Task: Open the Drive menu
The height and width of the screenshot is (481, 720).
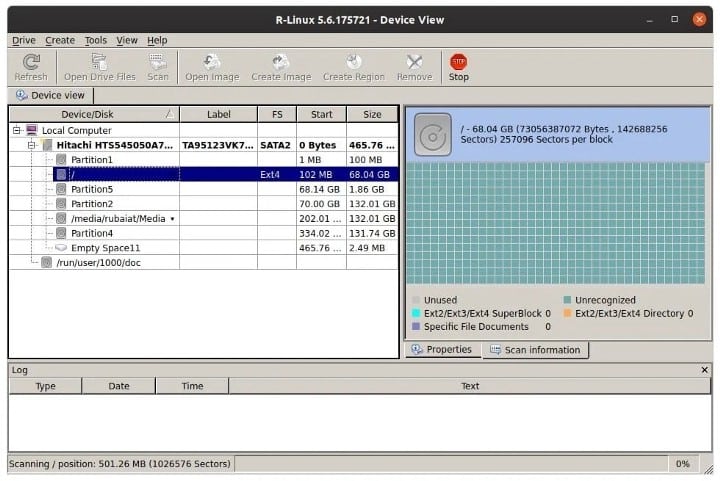Action: point(24,40)
